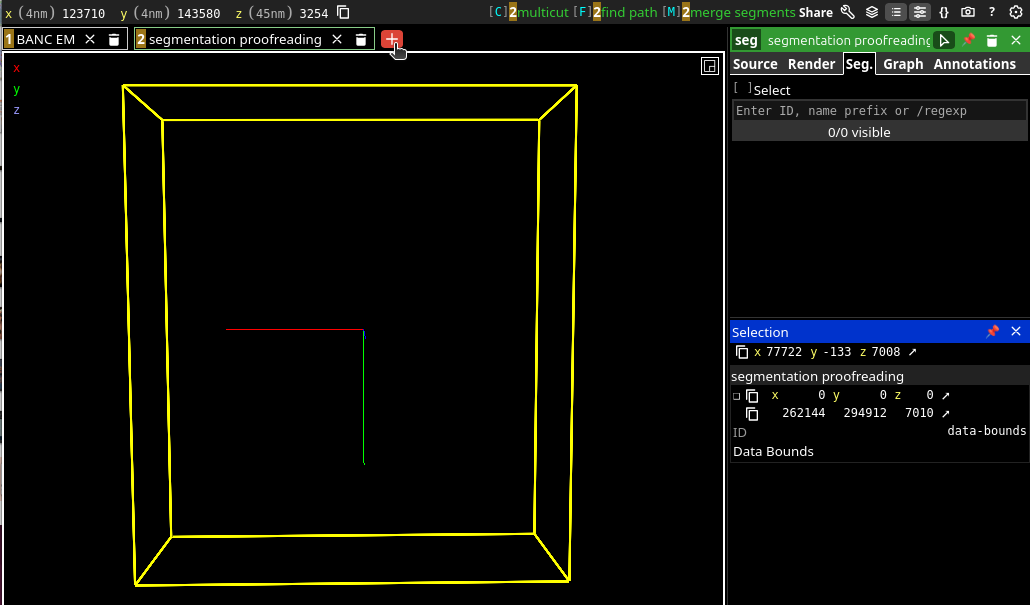
Task: Copy the selection position x 77722
Action: tap(742, 352)
